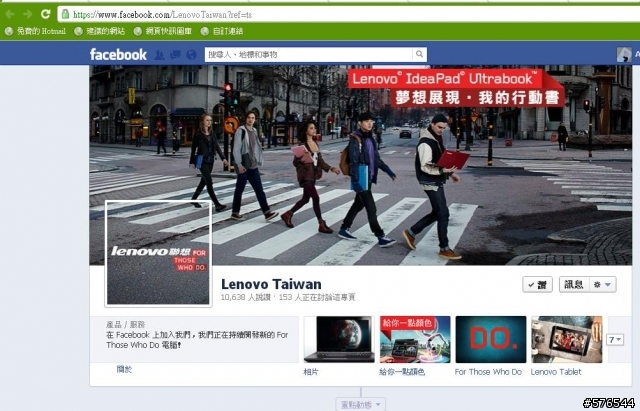
Task: Expand the 7 more apps dropdown
Action: tap(615, 340)
